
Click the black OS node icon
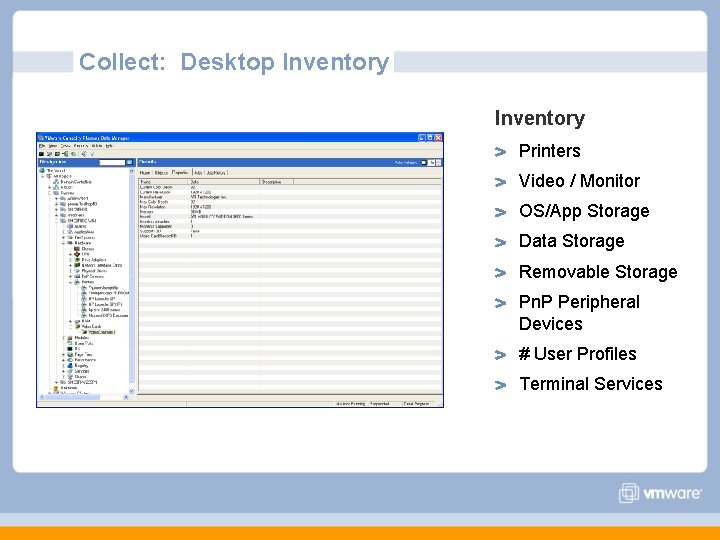(70, 349)
